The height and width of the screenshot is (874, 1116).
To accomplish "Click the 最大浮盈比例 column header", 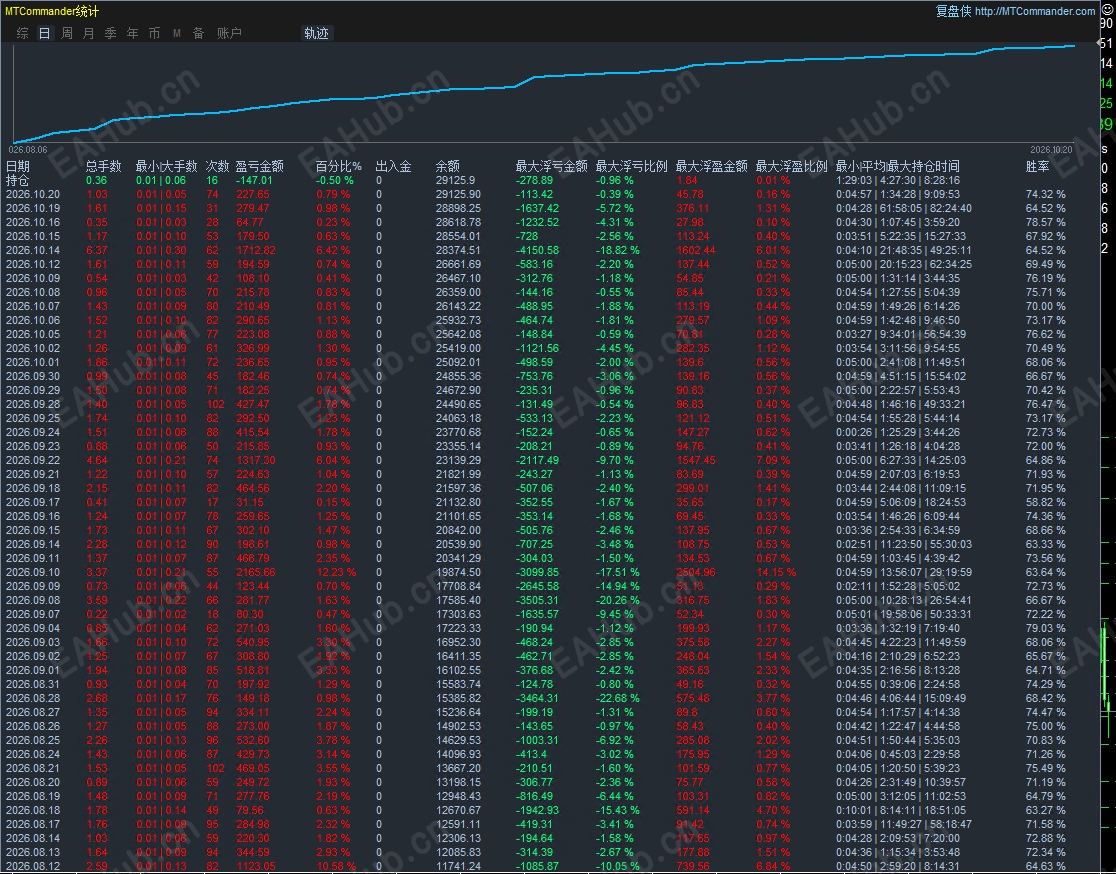I will 791,167.
